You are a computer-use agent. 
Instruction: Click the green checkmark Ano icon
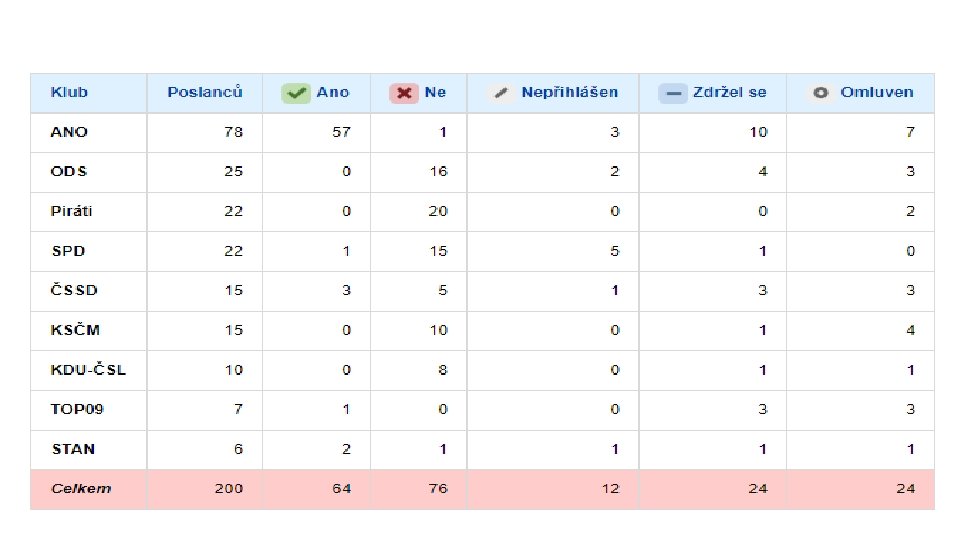tap(297, 93)
